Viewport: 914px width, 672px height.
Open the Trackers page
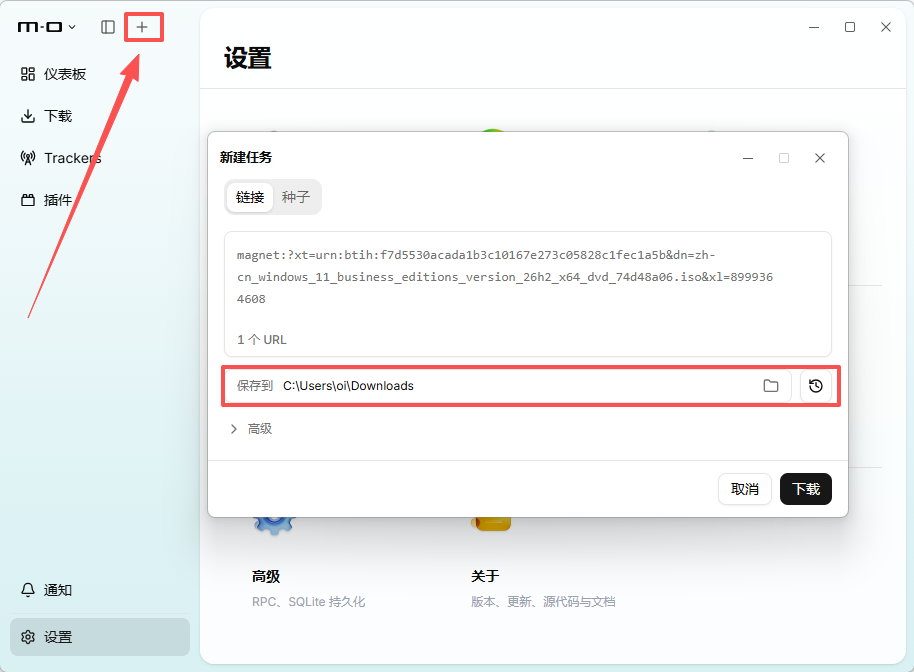point(100,158)
